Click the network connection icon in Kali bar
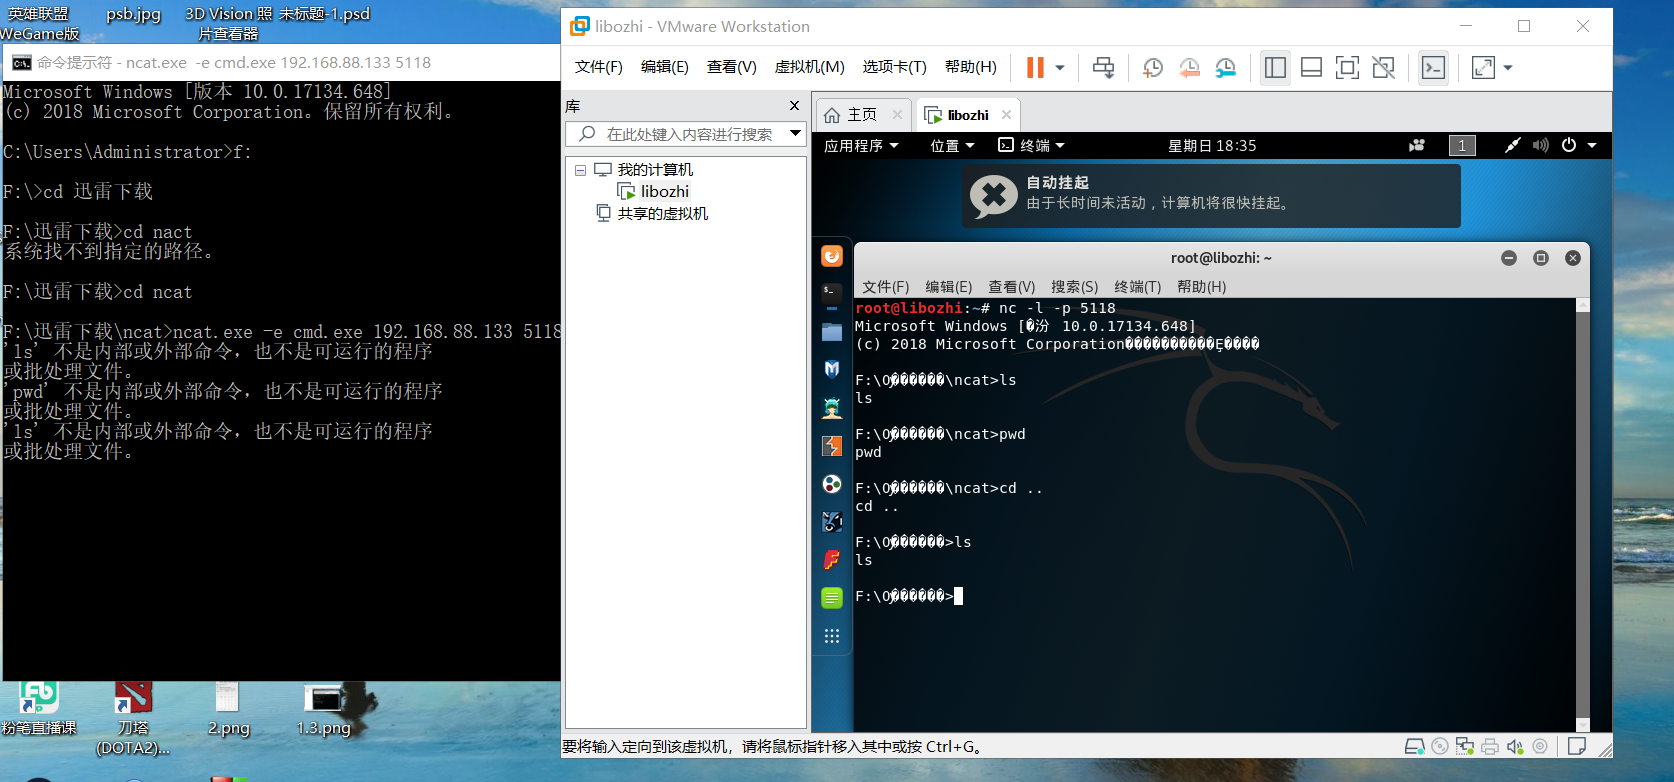The height and width of the screenshot is (782, 1674). click(x=1513, y=146)
